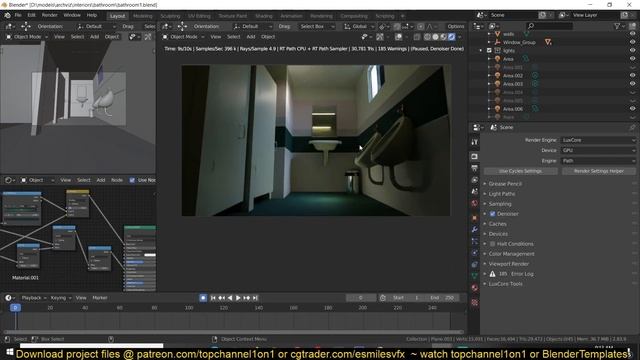The height and width of the screenshot is (360, 640).
Task: Select the Area.002 light in outliner
Action: (513, 76)
